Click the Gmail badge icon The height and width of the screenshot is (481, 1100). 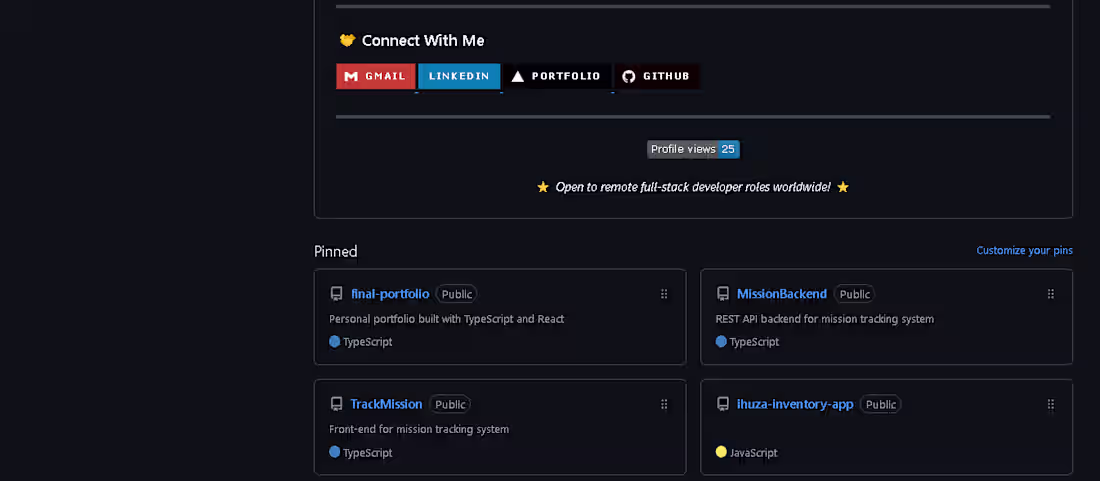click(x=375, y=76)
